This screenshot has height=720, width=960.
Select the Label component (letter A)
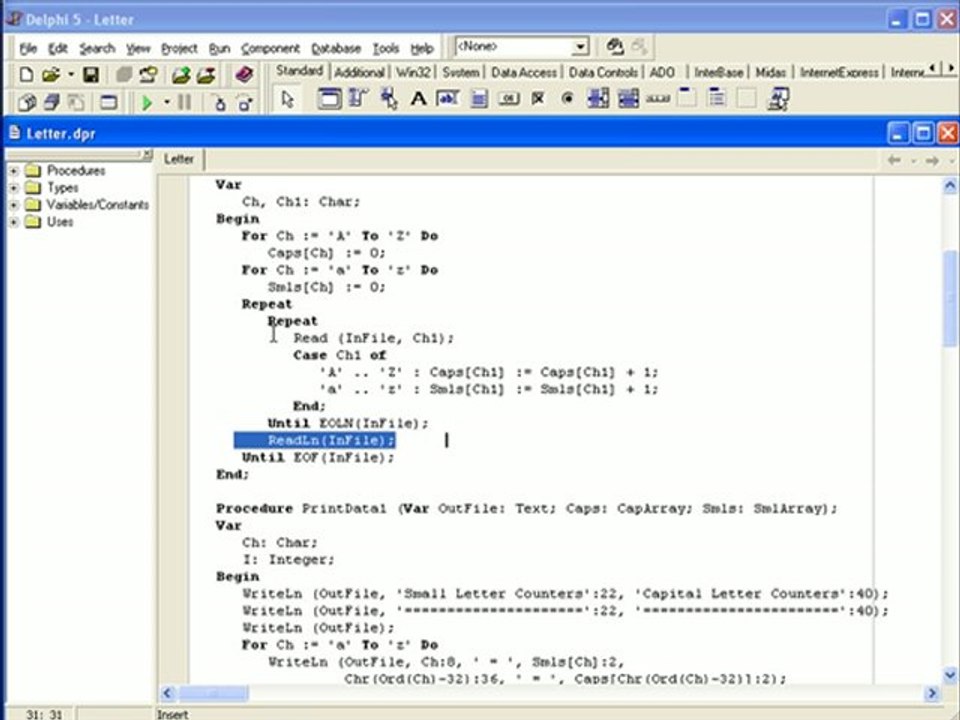pos(418,99)
